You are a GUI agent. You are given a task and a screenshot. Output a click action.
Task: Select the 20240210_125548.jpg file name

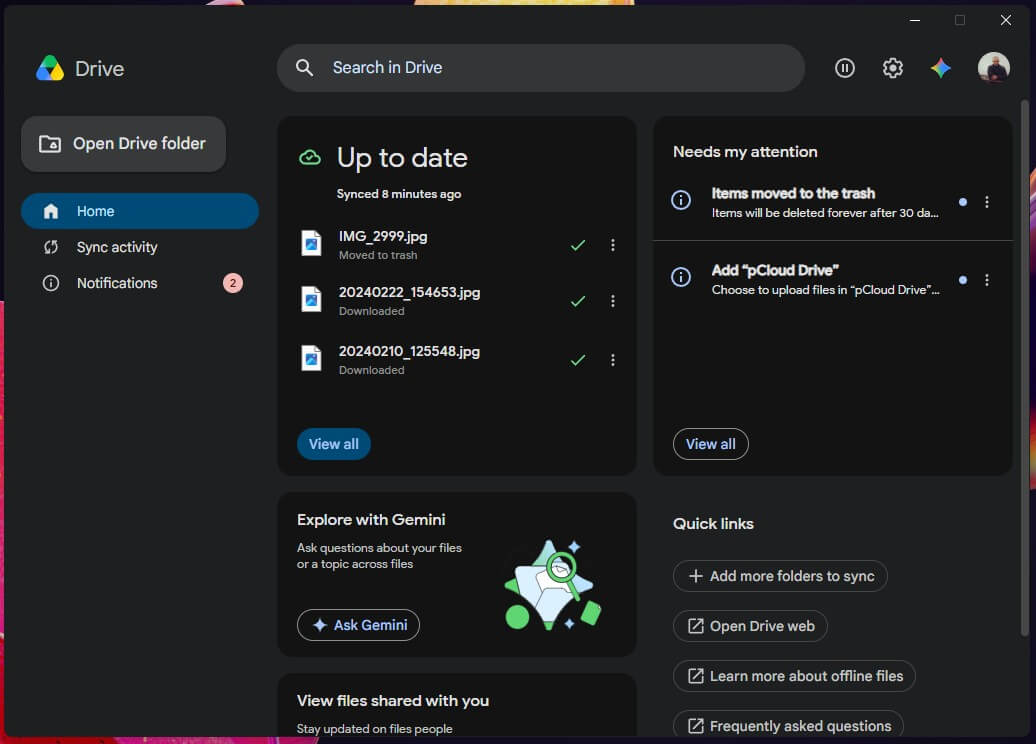coord(409,351)
